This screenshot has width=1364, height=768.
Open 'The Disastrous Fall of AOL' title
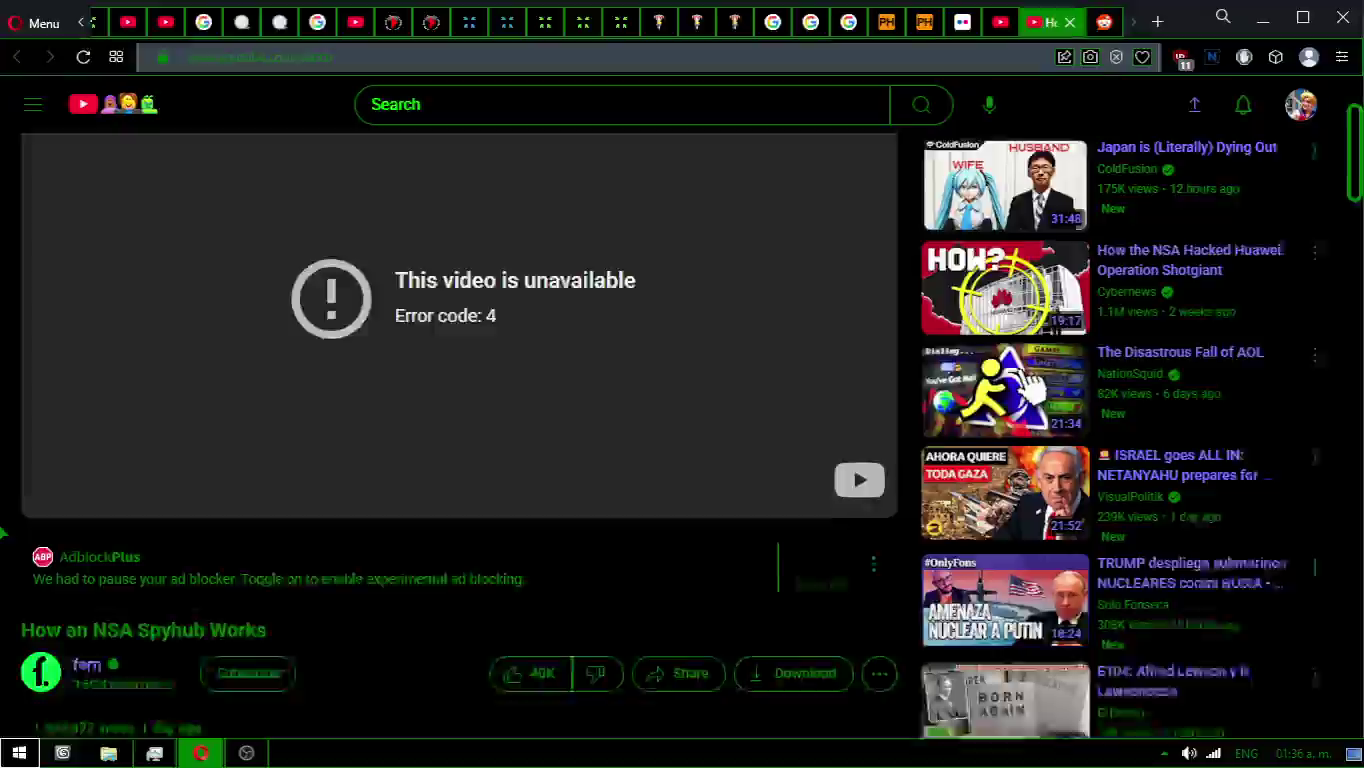click(1180, 352)
